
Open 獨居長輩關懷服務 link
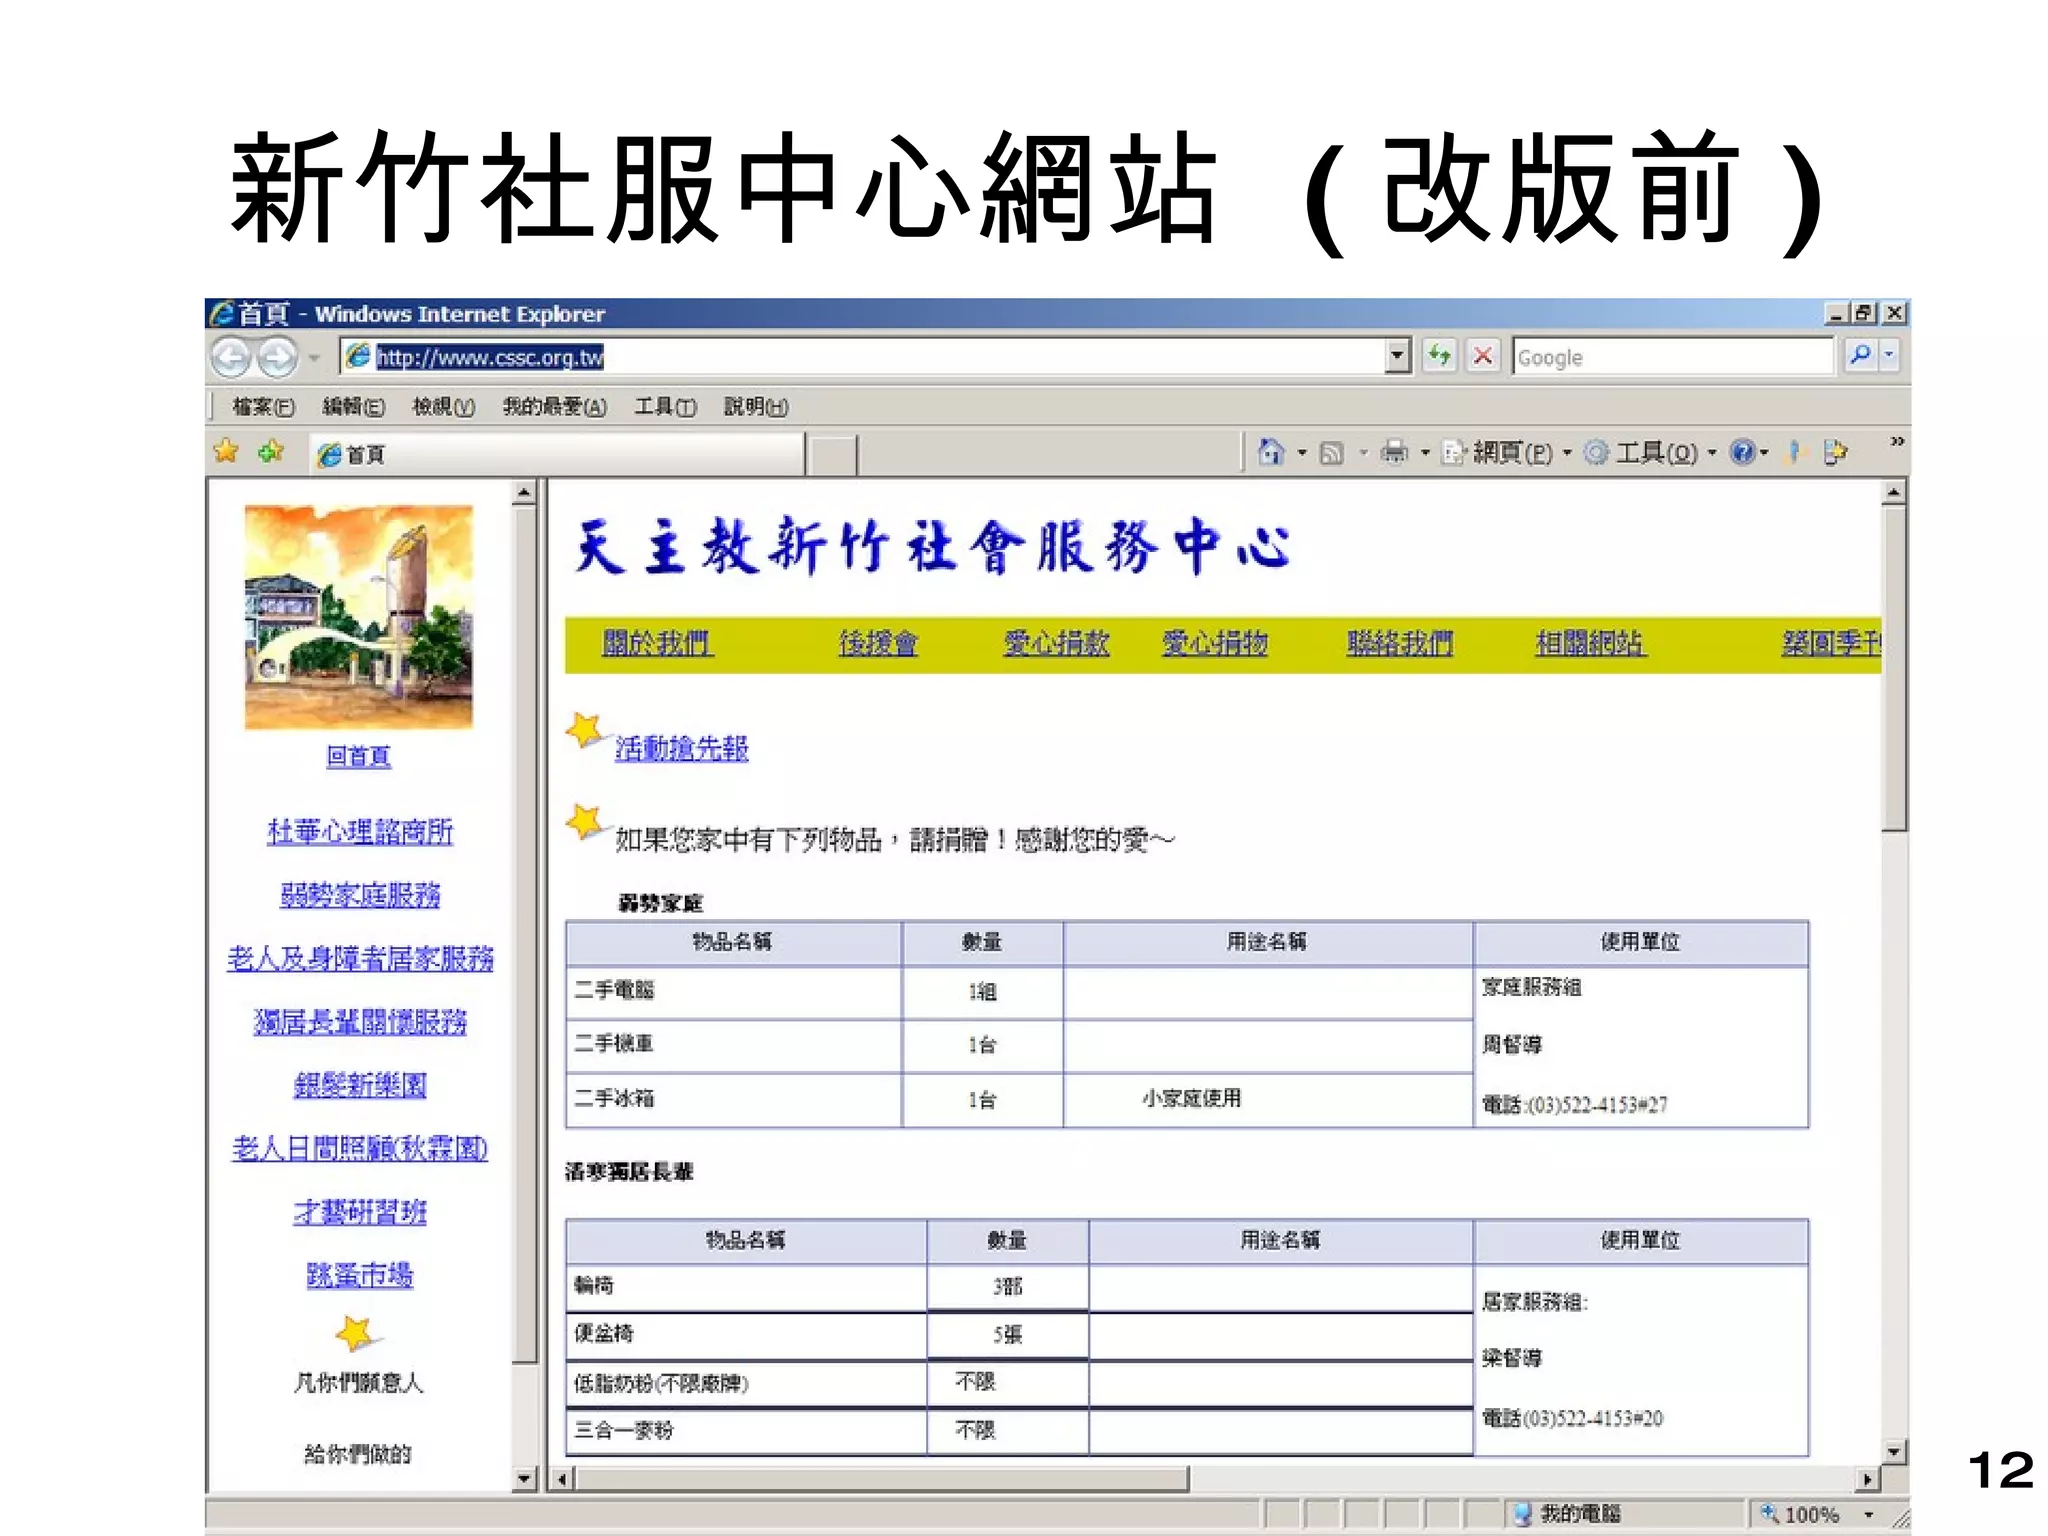click(360, 1022)
